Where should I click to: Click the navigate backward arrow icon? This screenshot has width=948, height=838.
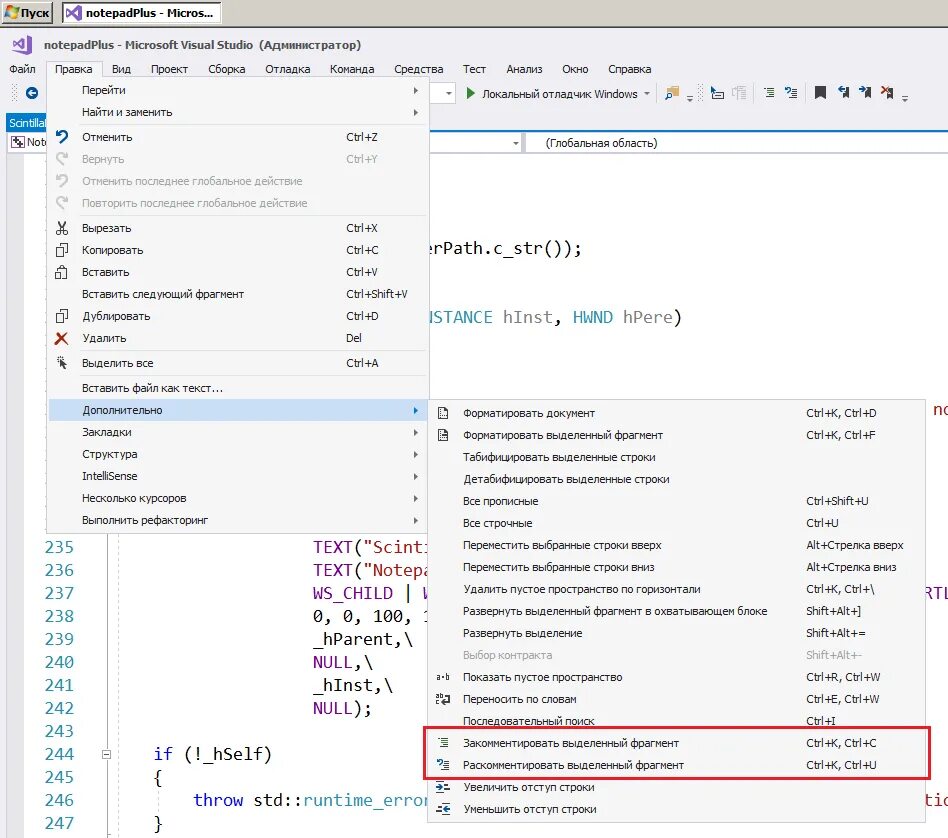tap(32, 93)
